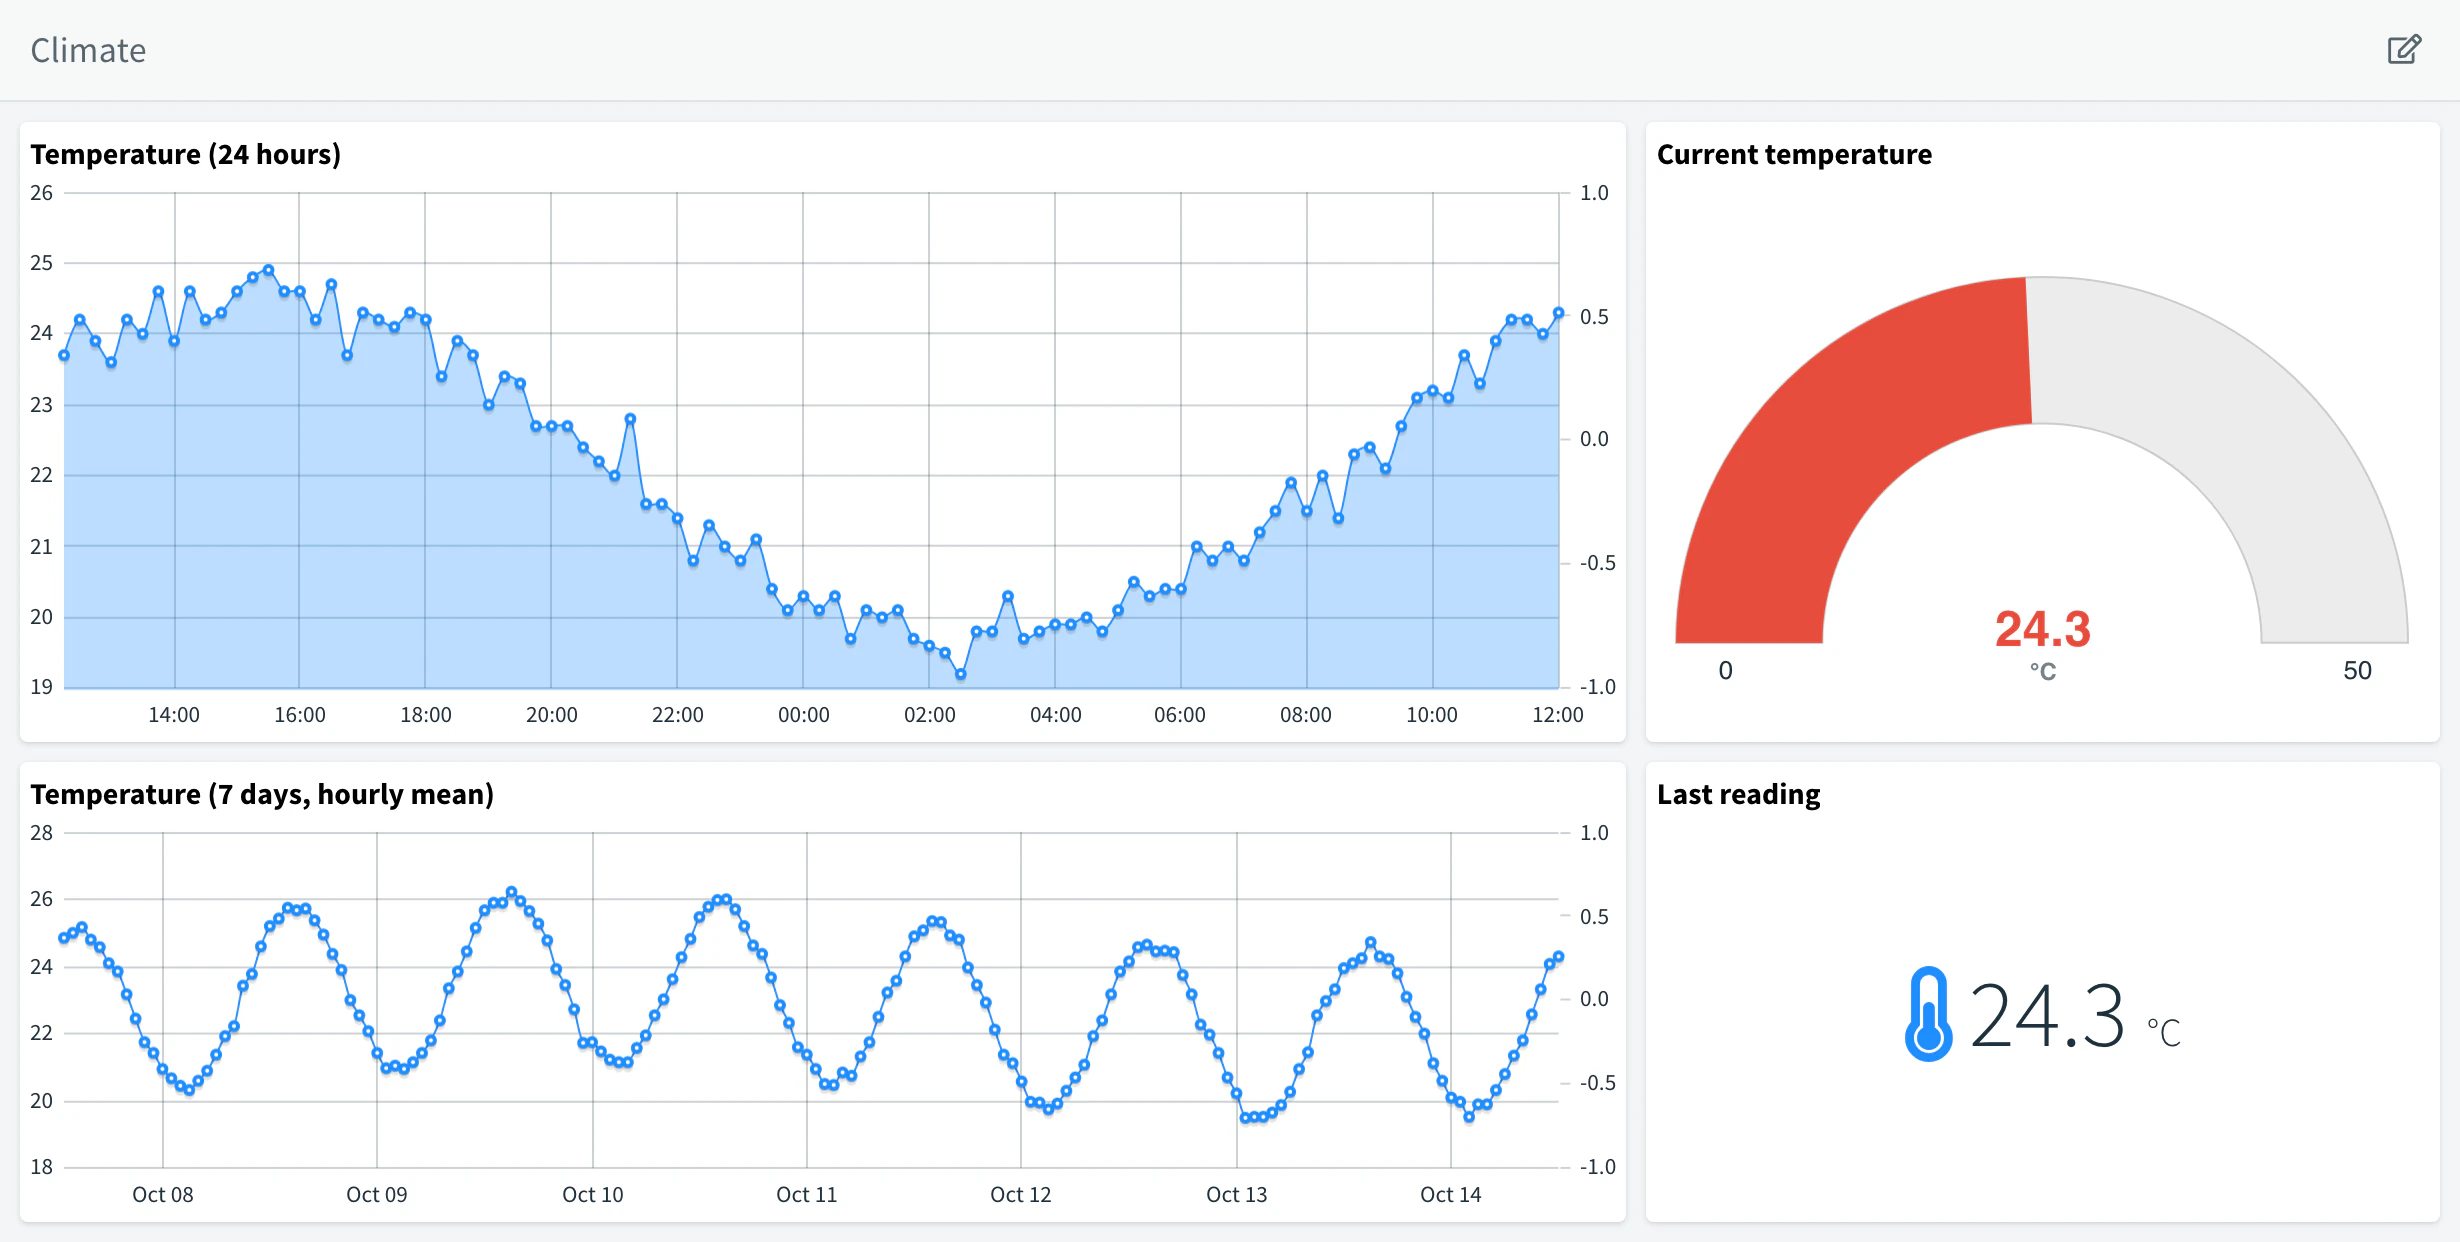Click the 12:00 x-axis label
Image resolution: width=2460 pixels, height=1242 pixels.
click(1558, 715)
